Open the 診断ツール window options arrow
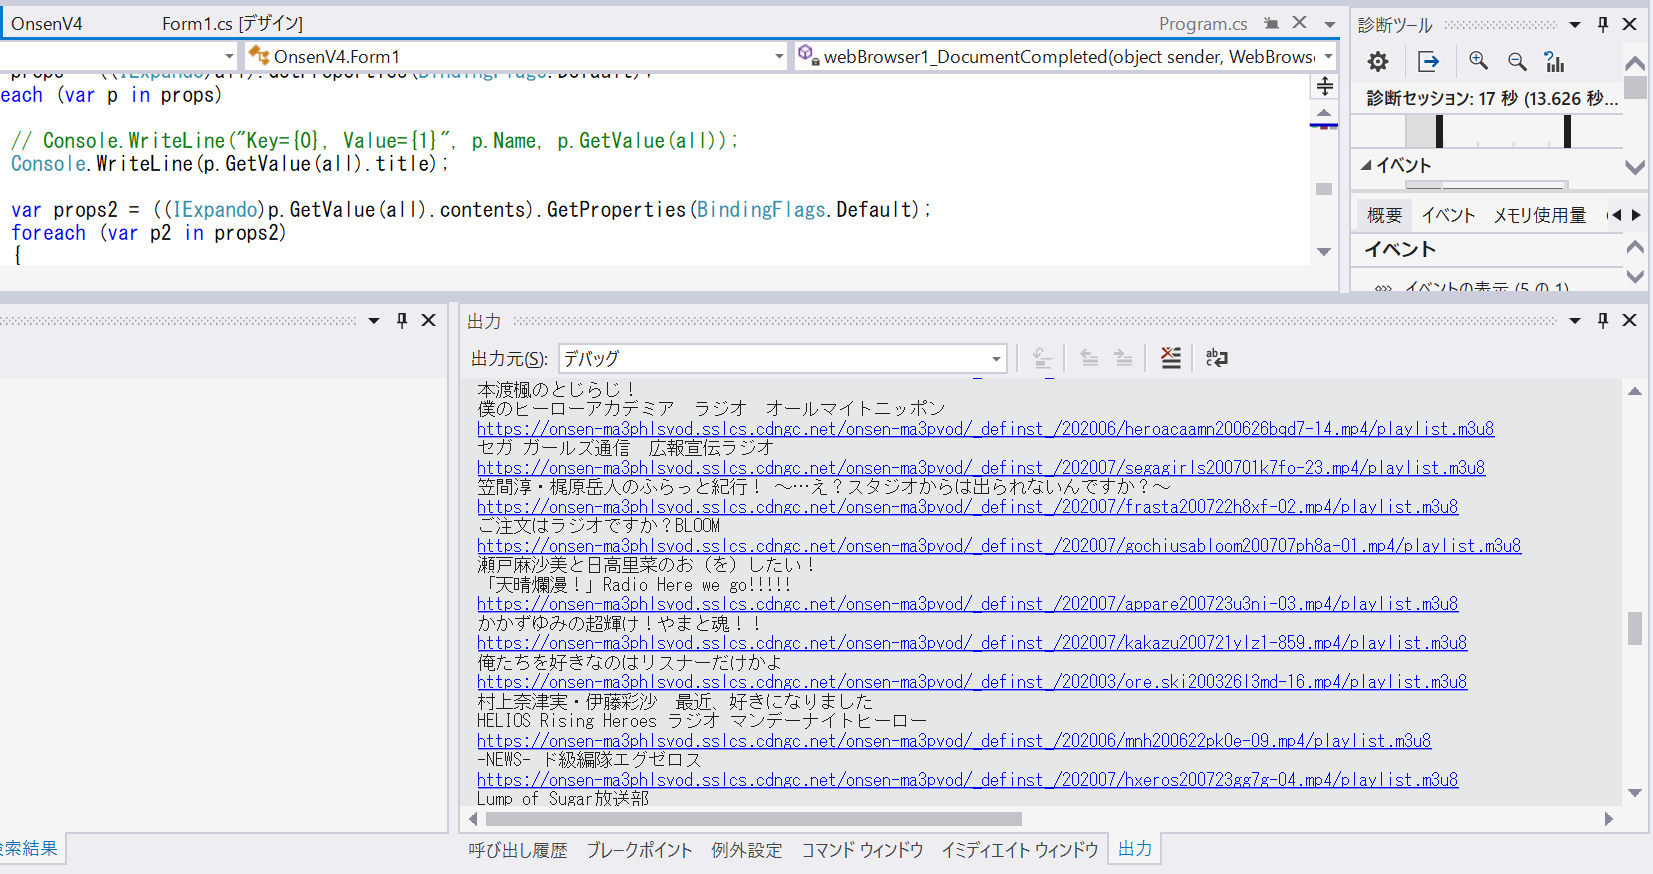This screenshot has width=1653, height=874. click(x=1575, y=24)
